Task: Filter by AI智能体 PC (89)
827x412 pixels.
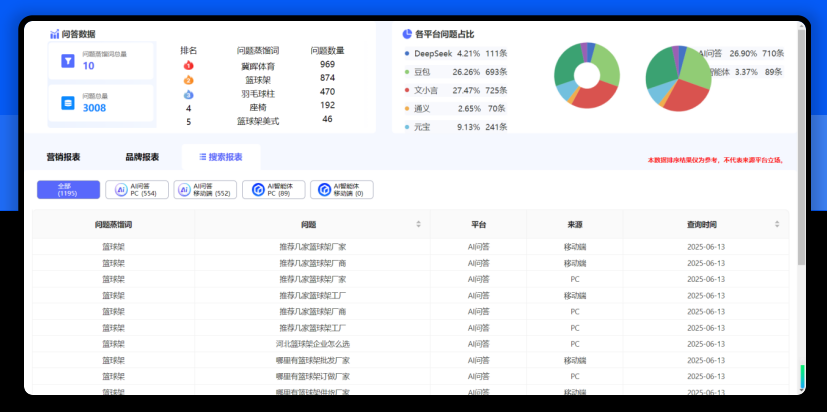Action: 273,190
